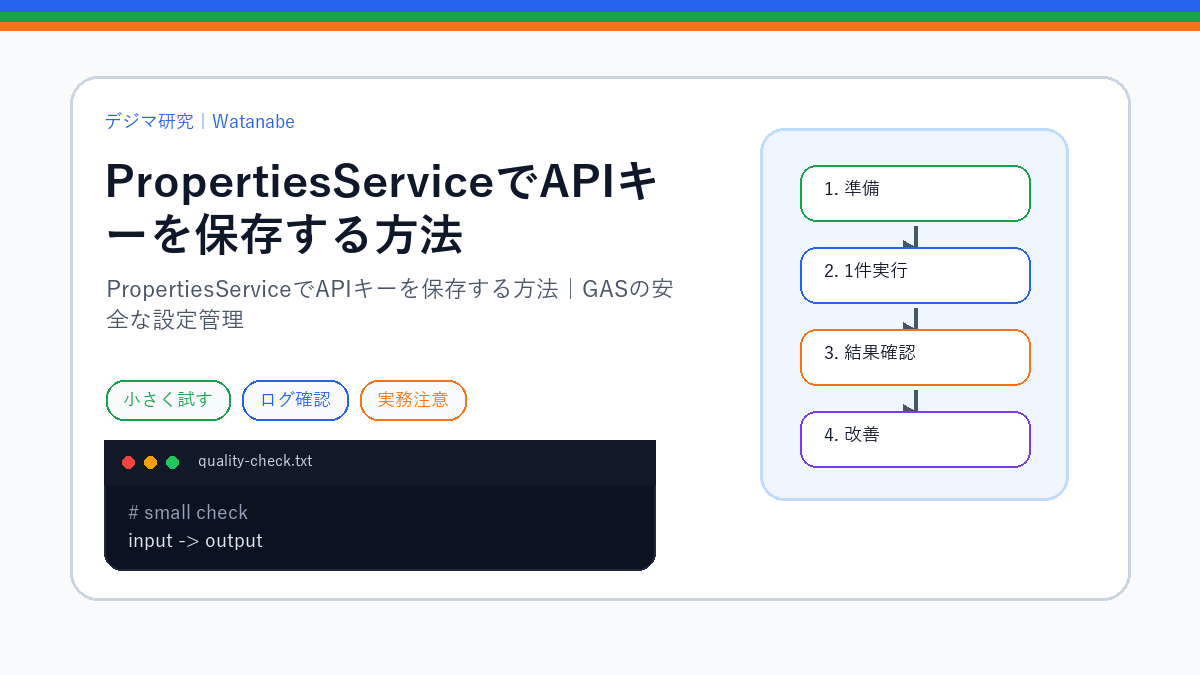Click the 'input -> output' code line
The width and height of the screenshot is (1200, 675).
point(195,541)
